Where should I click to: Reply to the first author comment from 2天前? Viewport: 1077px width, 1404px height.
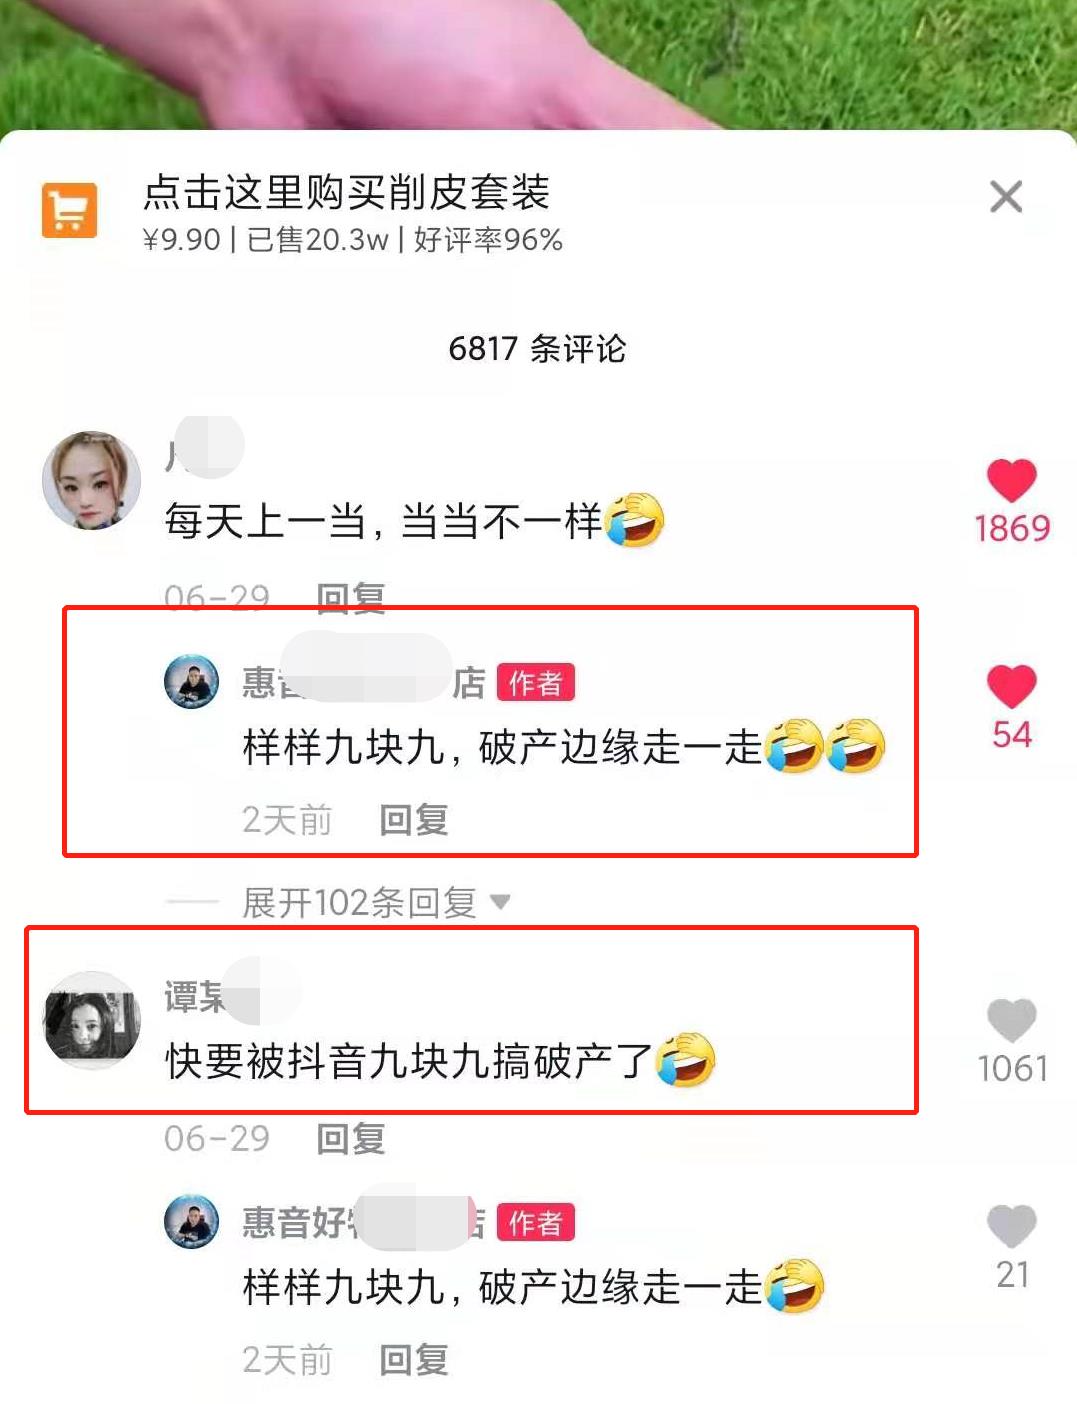(x=413, y=820)
